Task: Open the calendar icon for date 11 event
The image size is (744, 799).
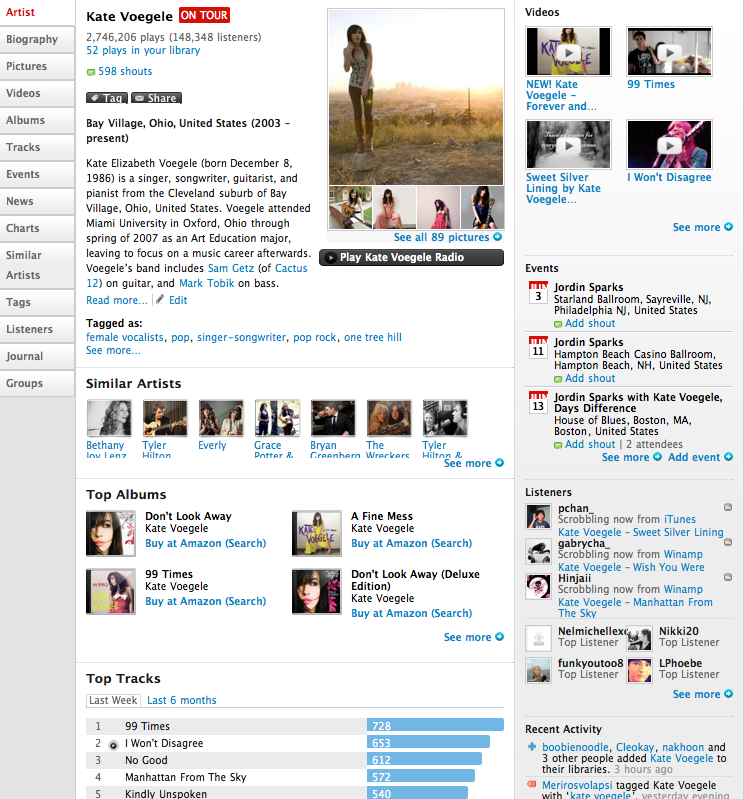Action: pyautogui.click(x=538, y=347)
